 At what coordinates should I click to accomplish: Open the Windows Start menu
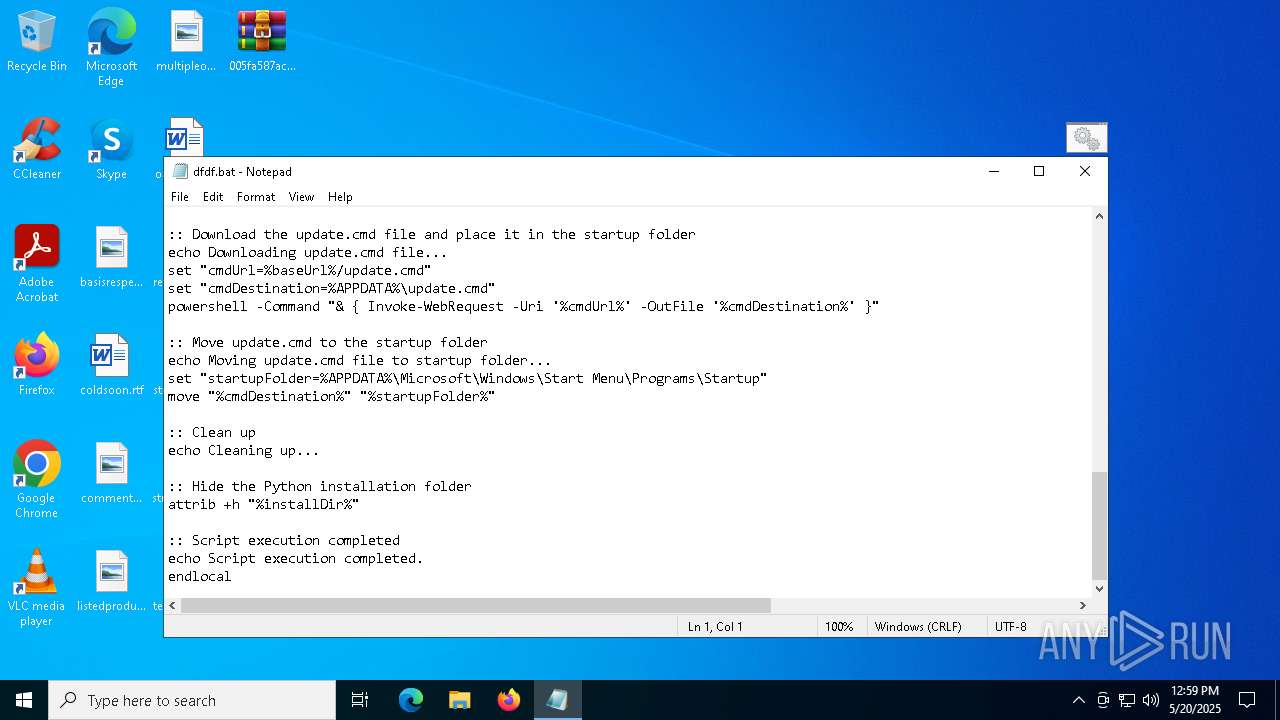24,700
